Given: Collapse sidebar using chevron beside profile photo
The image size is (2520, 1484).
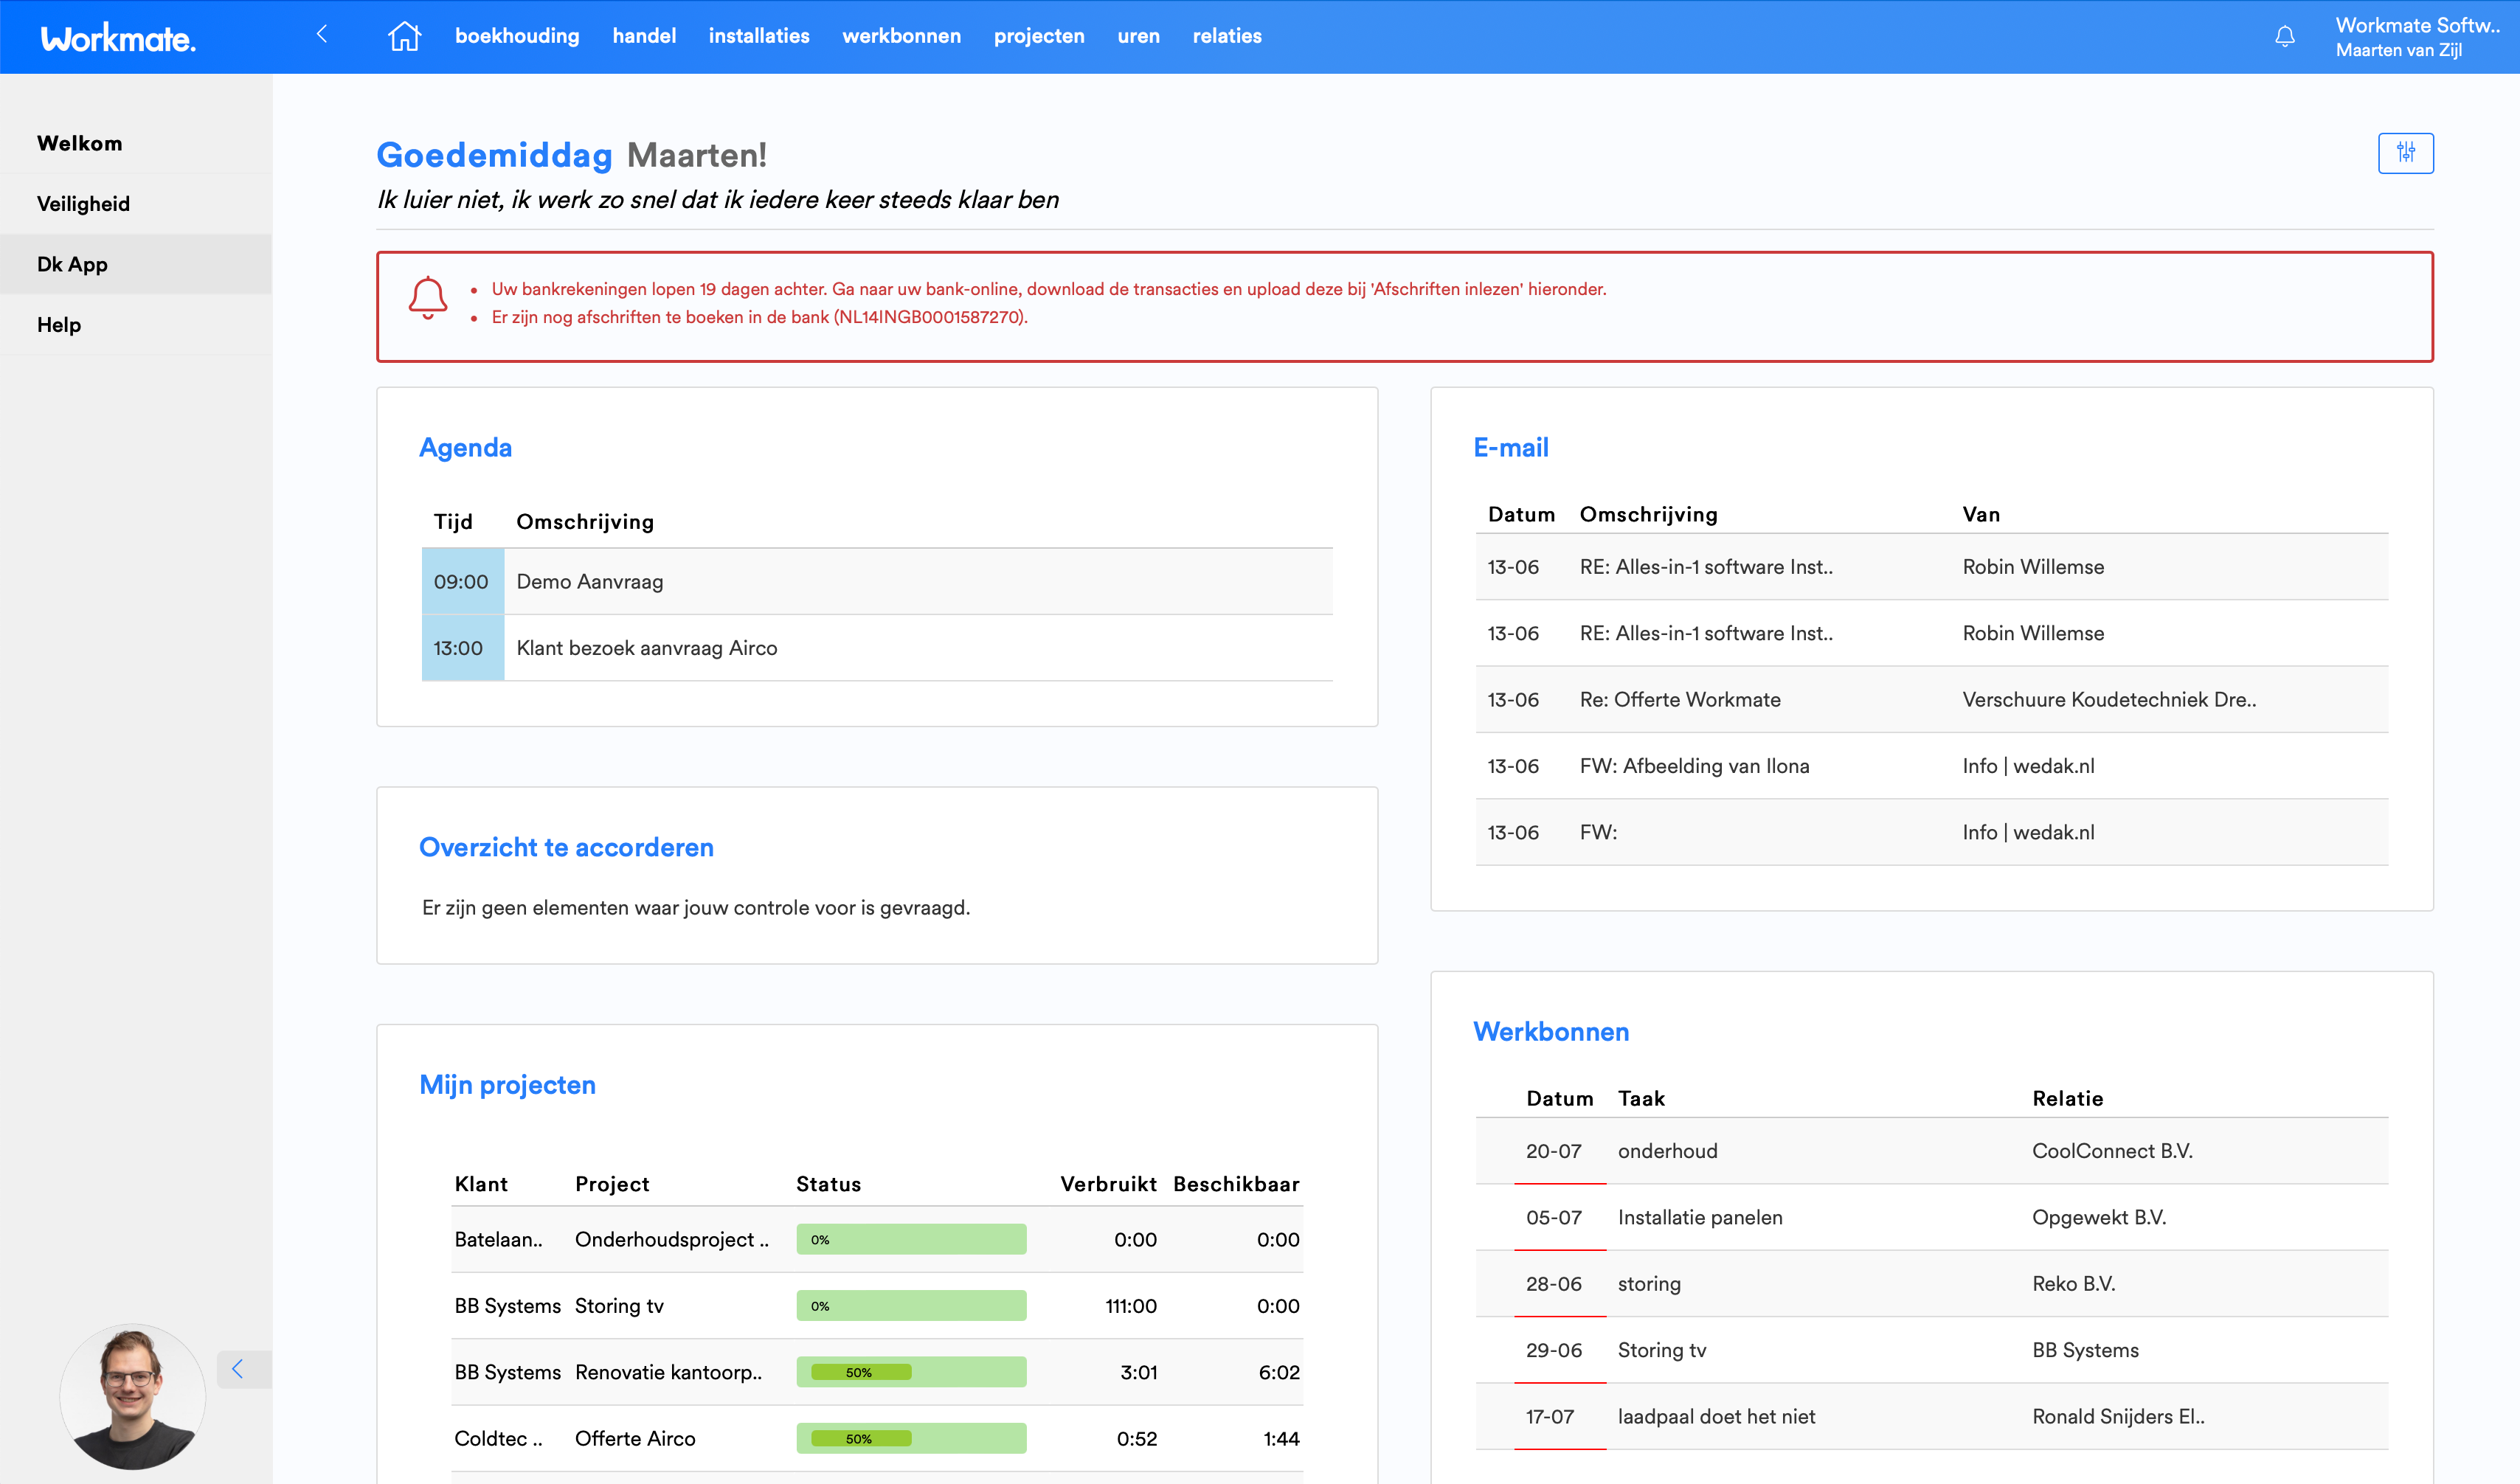Looking at the screenshot, I should coord(238,1369).
